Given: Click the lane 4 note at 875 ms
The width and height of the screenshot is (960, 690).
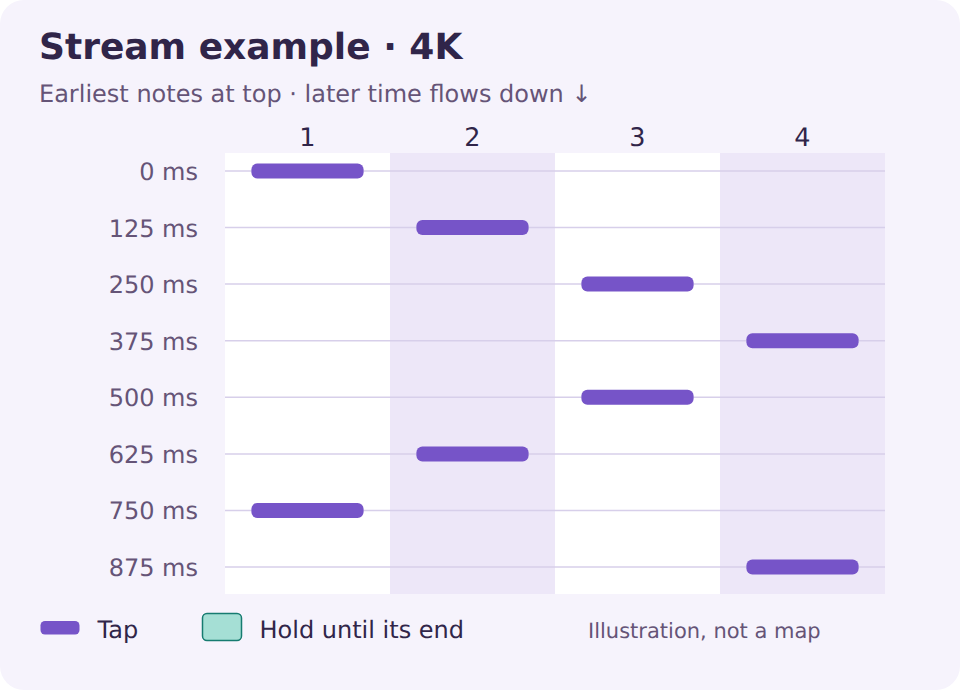Looking at the screenshot, I should pyautogui.click(x=802, y=567).
